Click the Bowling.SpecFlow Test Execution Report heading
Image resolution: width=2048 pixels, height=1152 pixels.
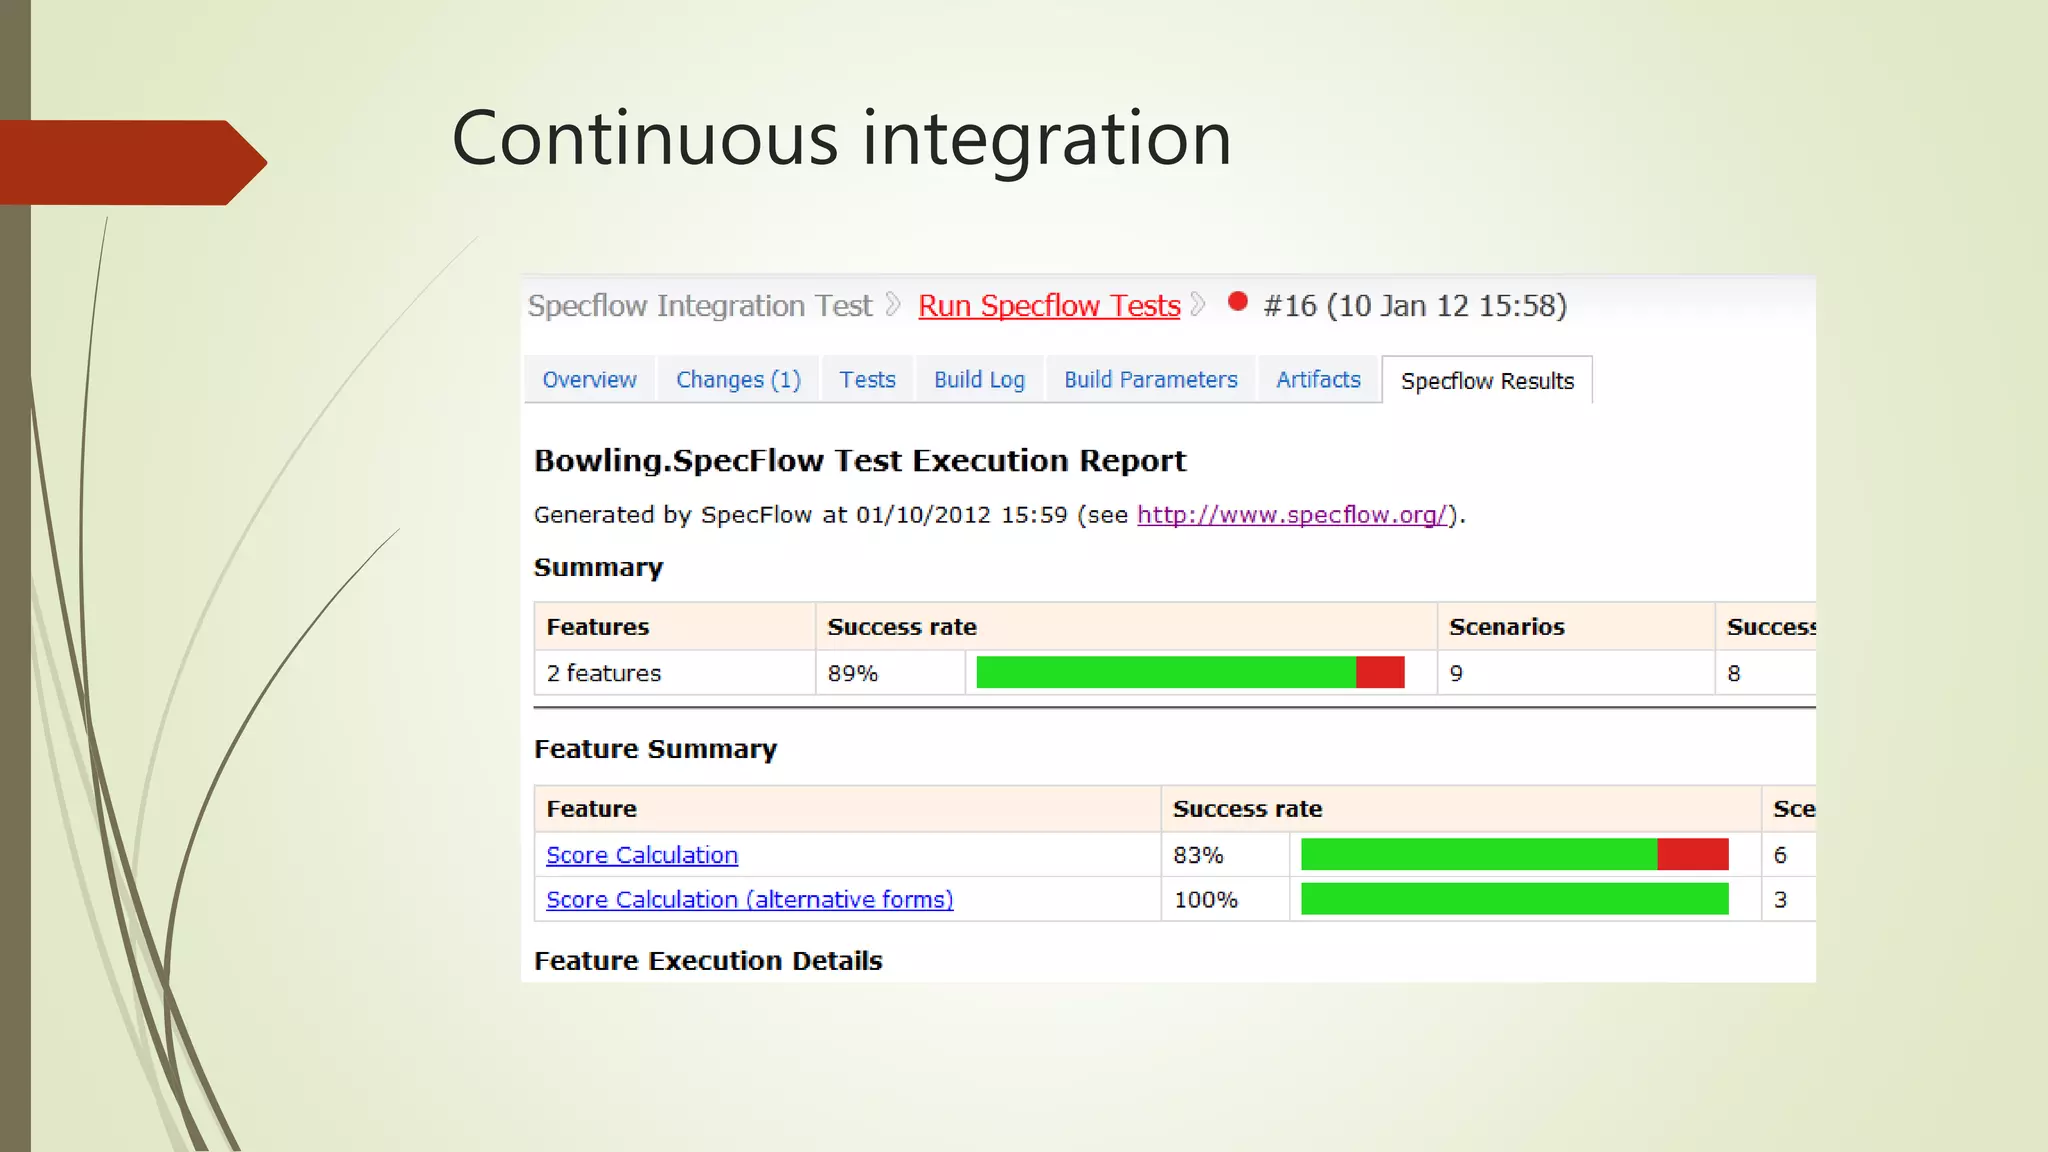(x=860, y=461)
